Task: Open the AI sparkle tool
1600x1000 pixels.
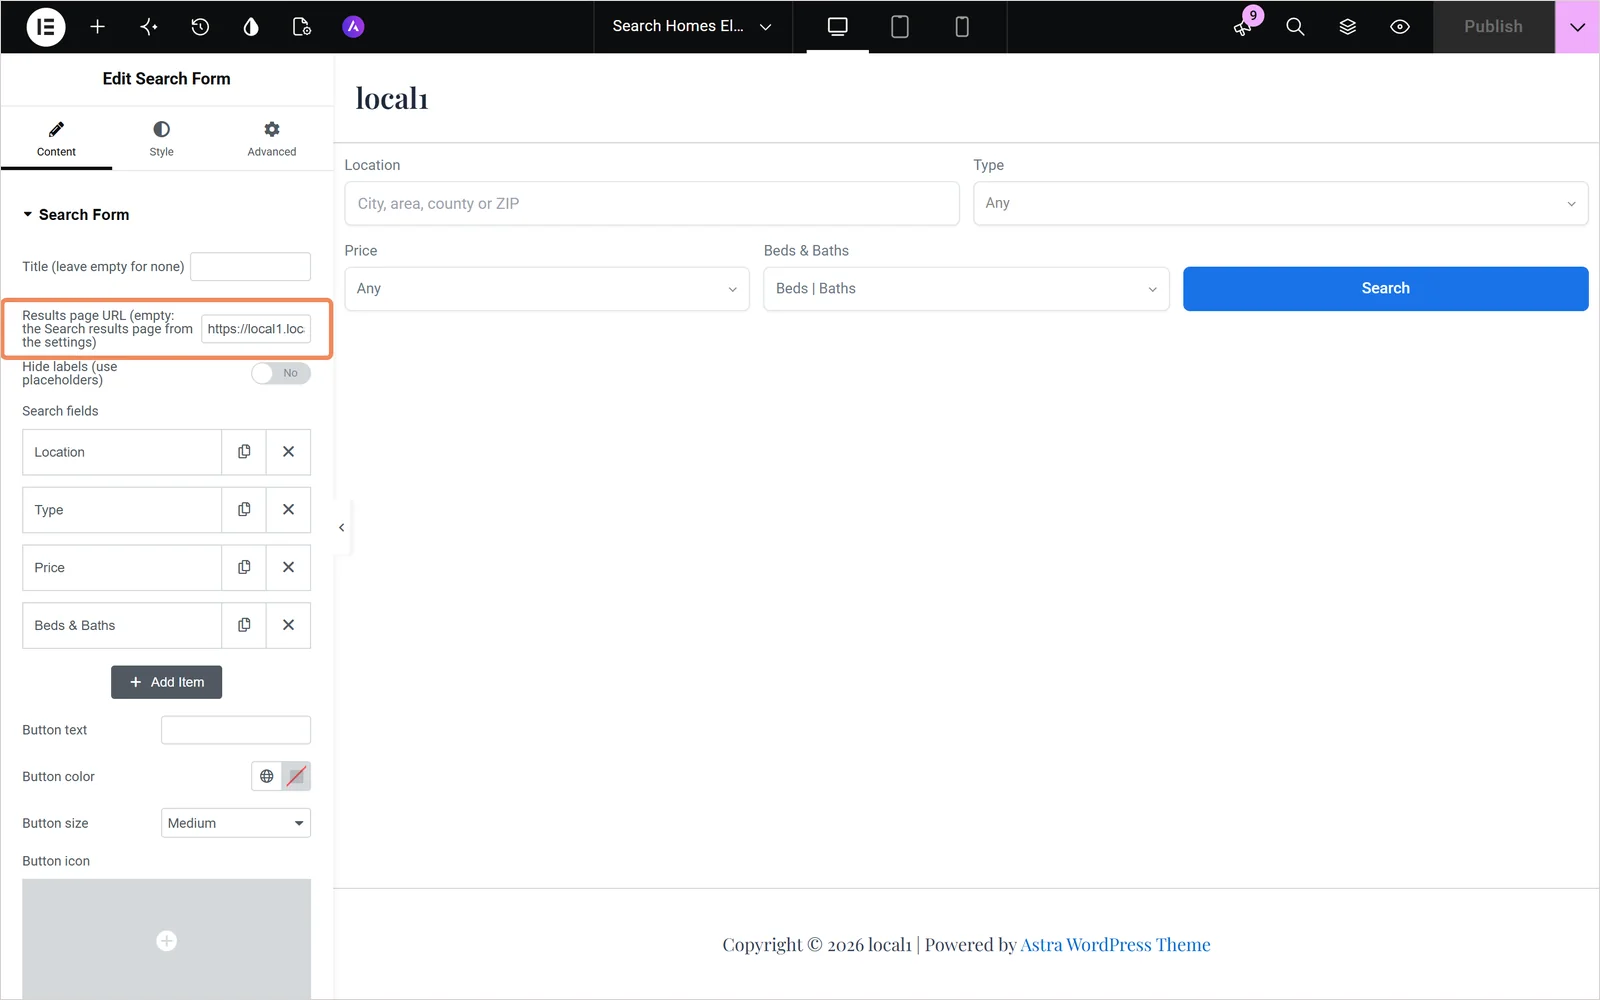Action: point(149,27)
